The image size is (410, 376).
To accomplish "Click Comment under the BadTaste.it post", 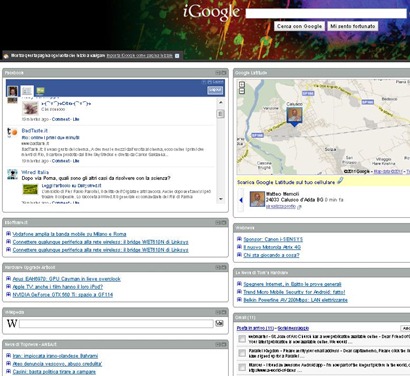I will pos(61,161).
